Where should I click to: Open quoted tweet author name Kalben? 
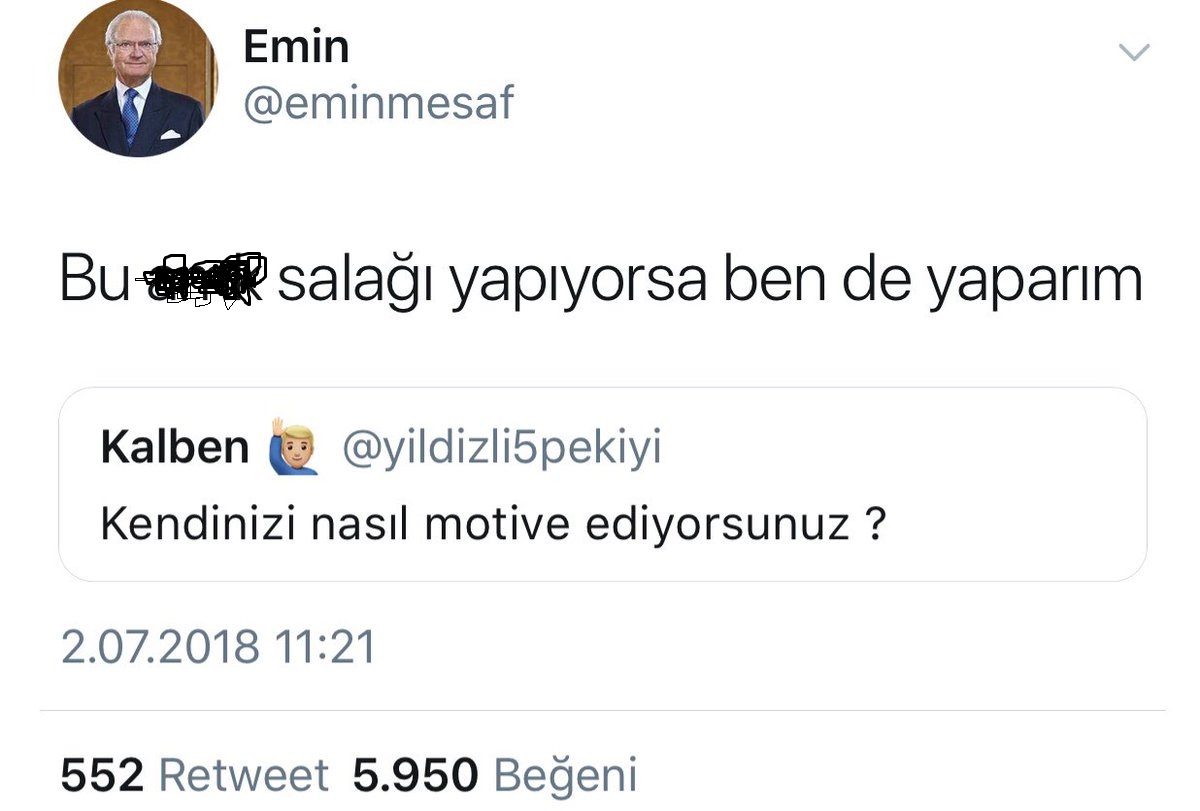(x=175, y=448)
